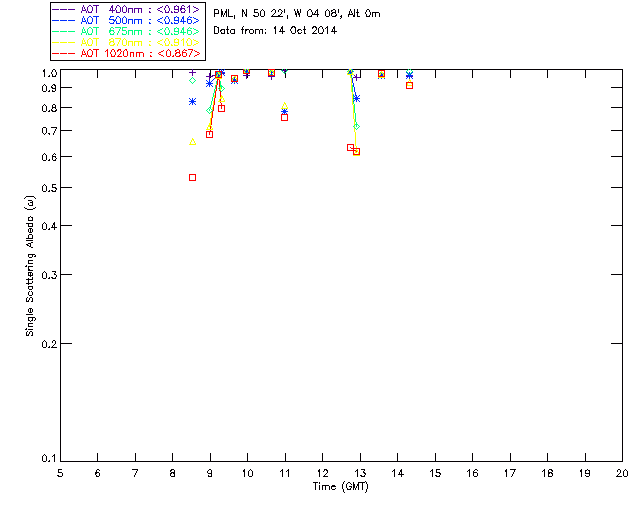Click the x-axis tick label '14'
This screenshot has width=640, height=512.
[x=398, y=473]
